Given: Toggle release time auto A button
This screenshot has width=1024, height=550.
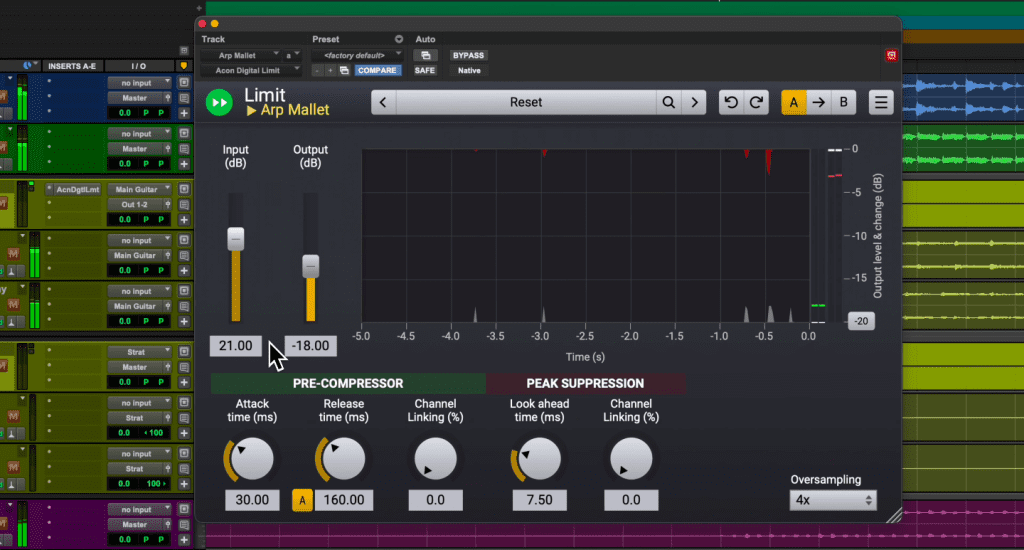Looking at the screenshot, I should tap(302, 500).
